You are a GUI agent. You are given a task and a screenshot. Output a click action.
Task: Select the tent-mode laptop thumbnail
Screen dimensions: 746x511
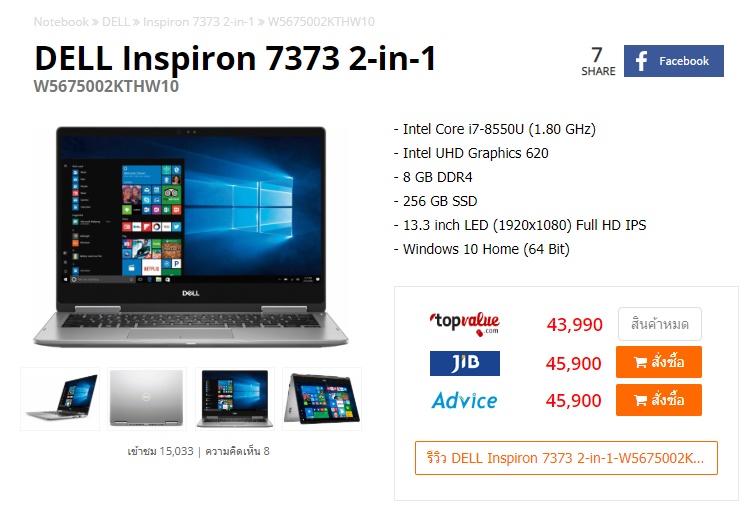coord(322,399)
